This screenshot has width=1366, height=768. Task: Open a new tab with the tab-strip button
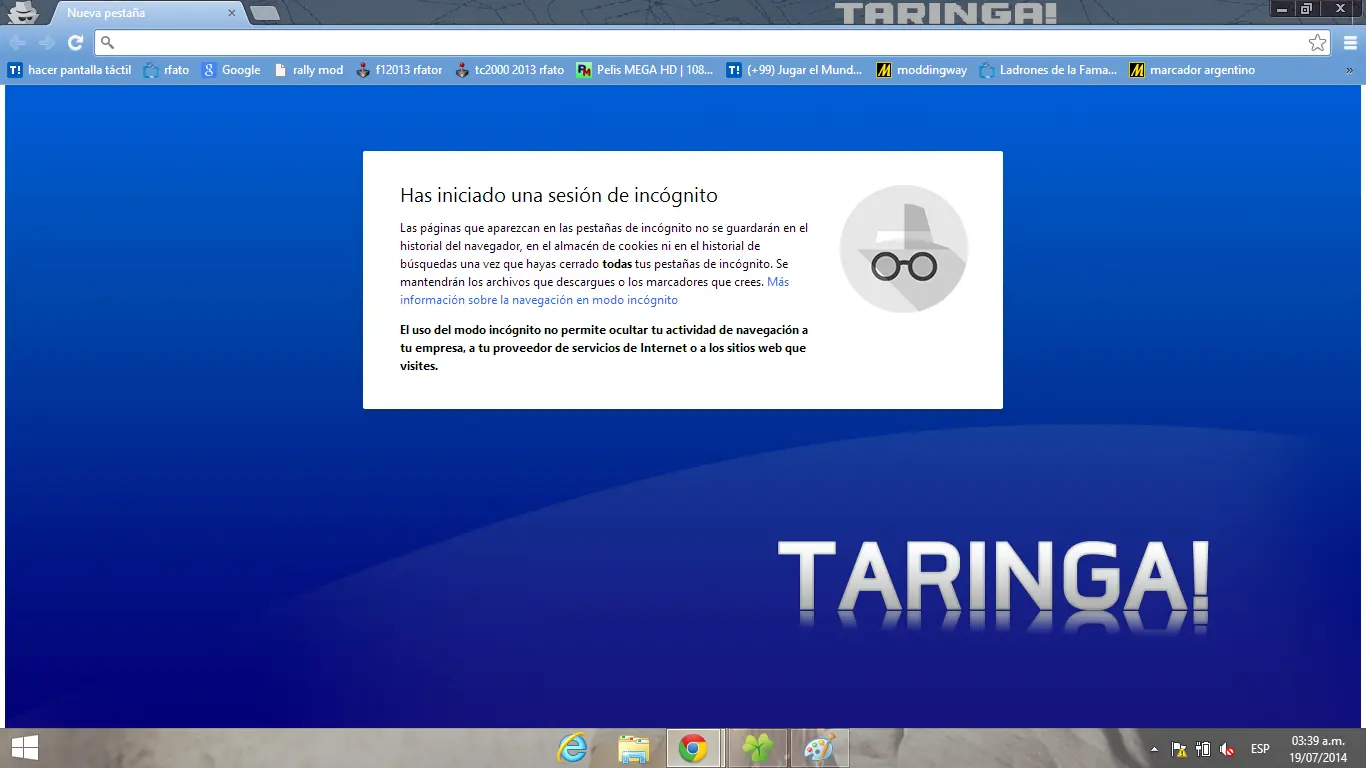(264, 13)
